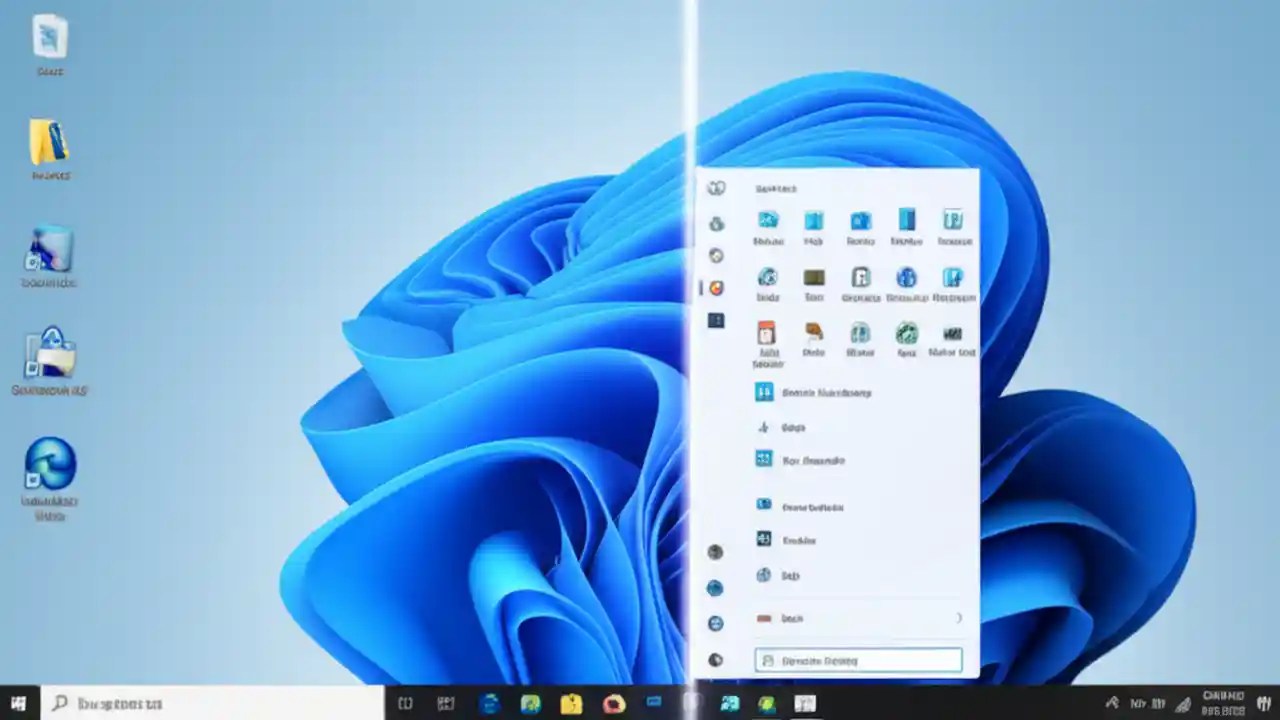
Task: Open the Start button to collapse the menu
Action: coord(17,705)
